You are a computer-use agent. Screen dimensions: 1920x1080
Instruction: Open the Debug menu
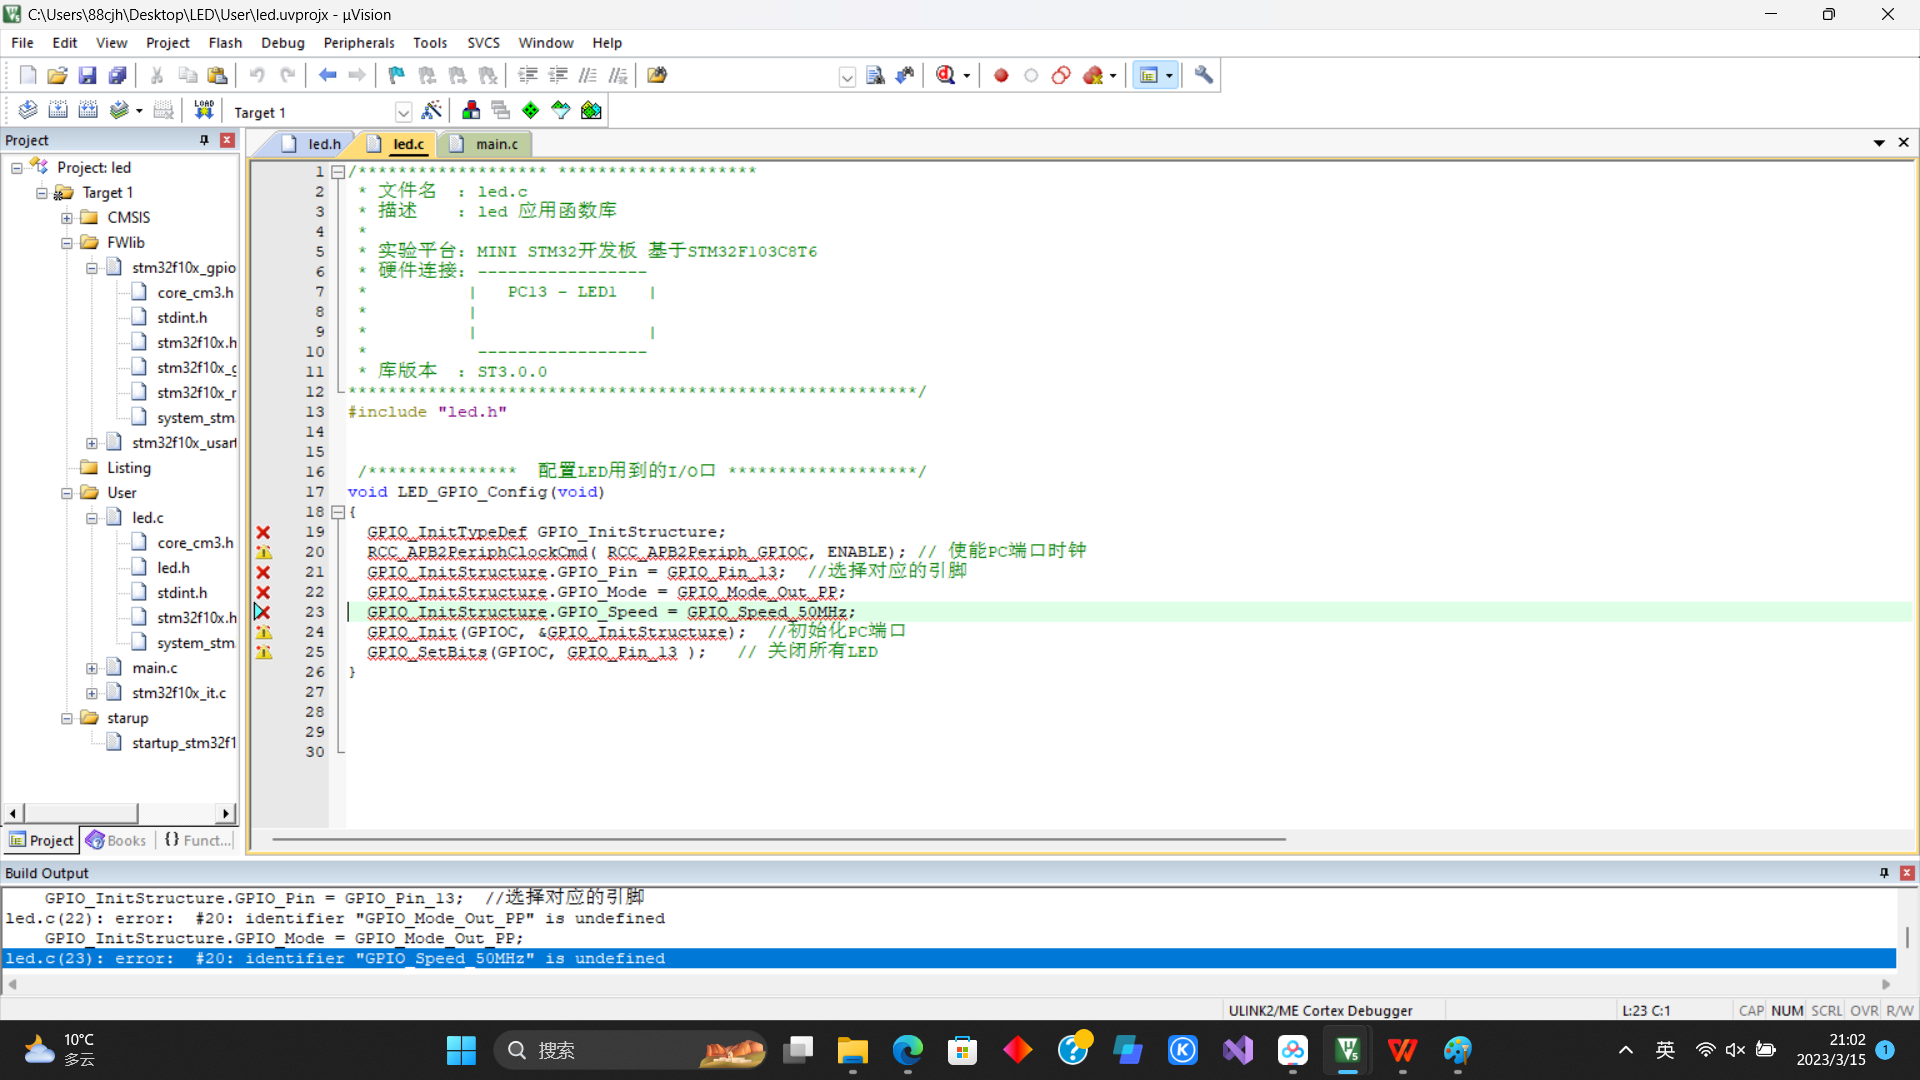point(283,43)
